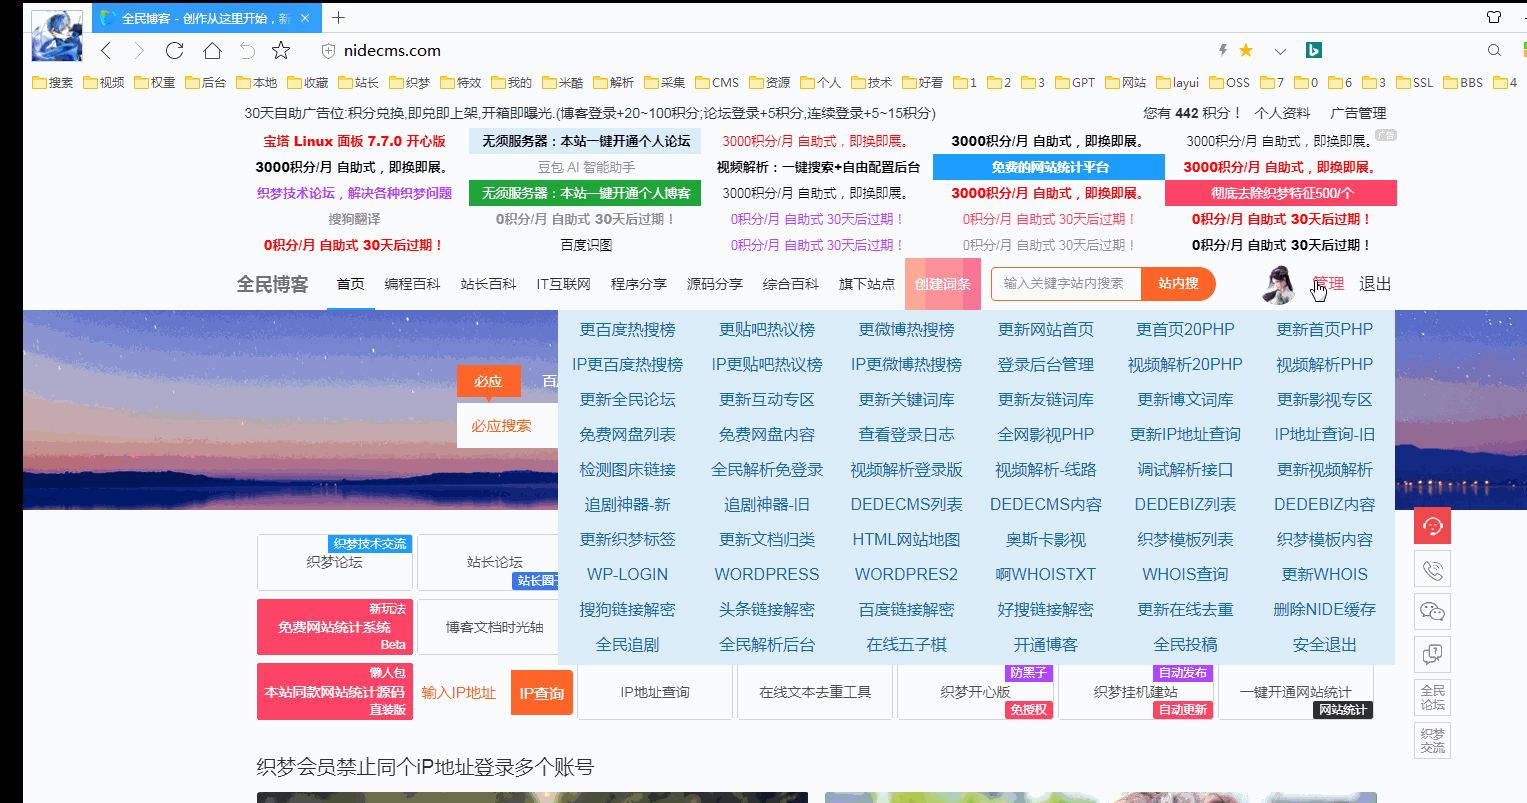Open the CMS bookmarks folder
1527x803 pixels.
(x=717, y=82)
